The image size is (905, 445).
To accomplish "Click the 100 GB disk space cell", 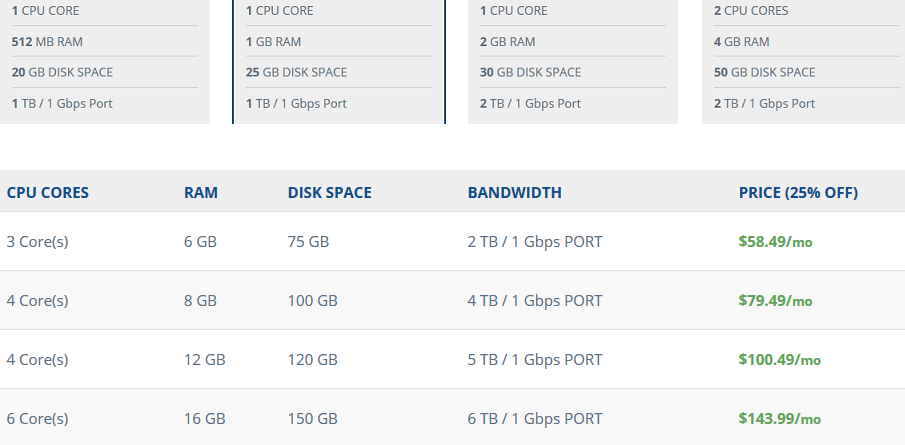I will (x=312, y=301).
